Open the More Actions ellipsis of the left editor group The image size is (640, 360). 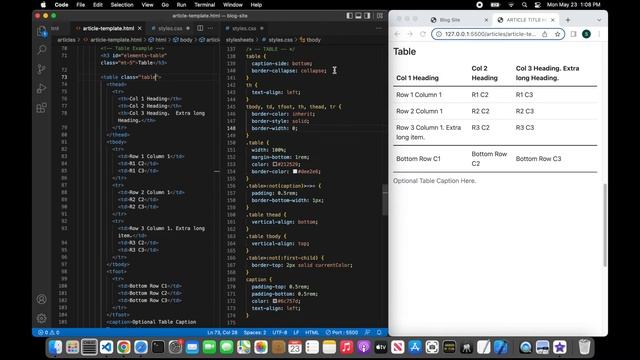coord(211,28)
